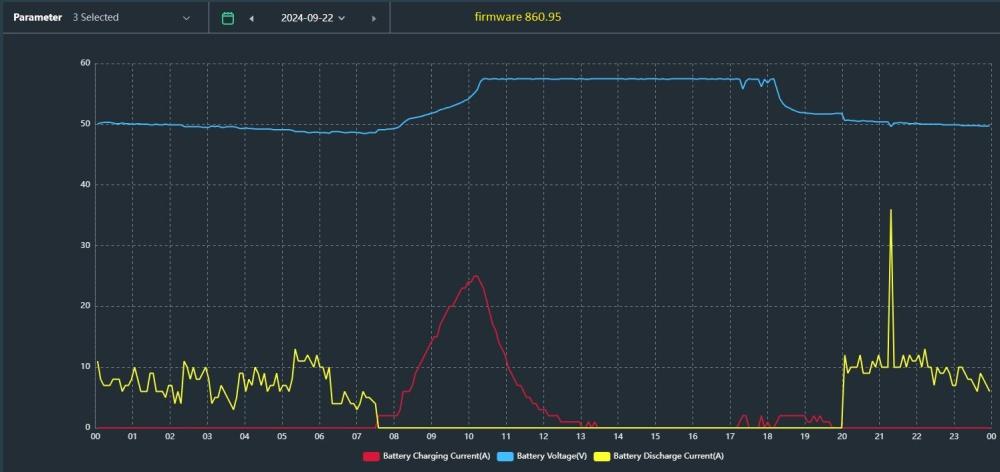Expand the Parameter '3 Selected' dropdown
Image resolution: width=1000 pixels, height=472 pixels.
pyautogui.click(x=131, y=18)
